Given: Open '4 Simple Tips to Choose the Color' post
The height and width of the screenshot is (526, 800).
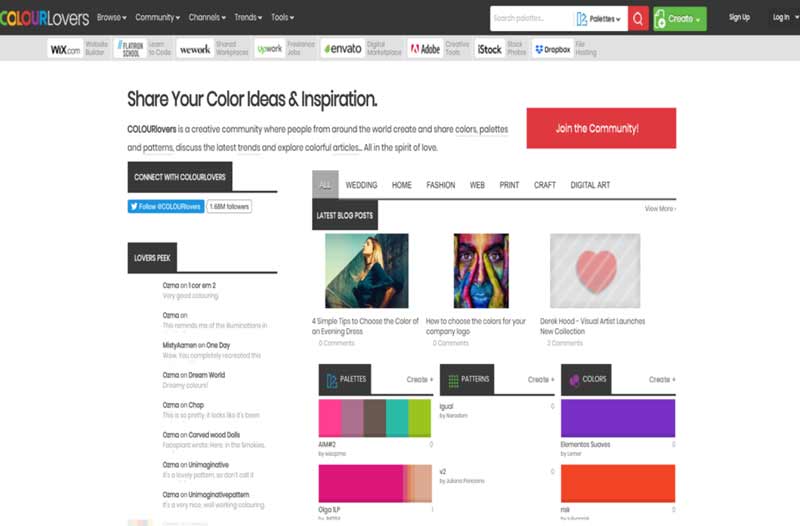Looking at the screenshot, I should (x=365, y=327).
